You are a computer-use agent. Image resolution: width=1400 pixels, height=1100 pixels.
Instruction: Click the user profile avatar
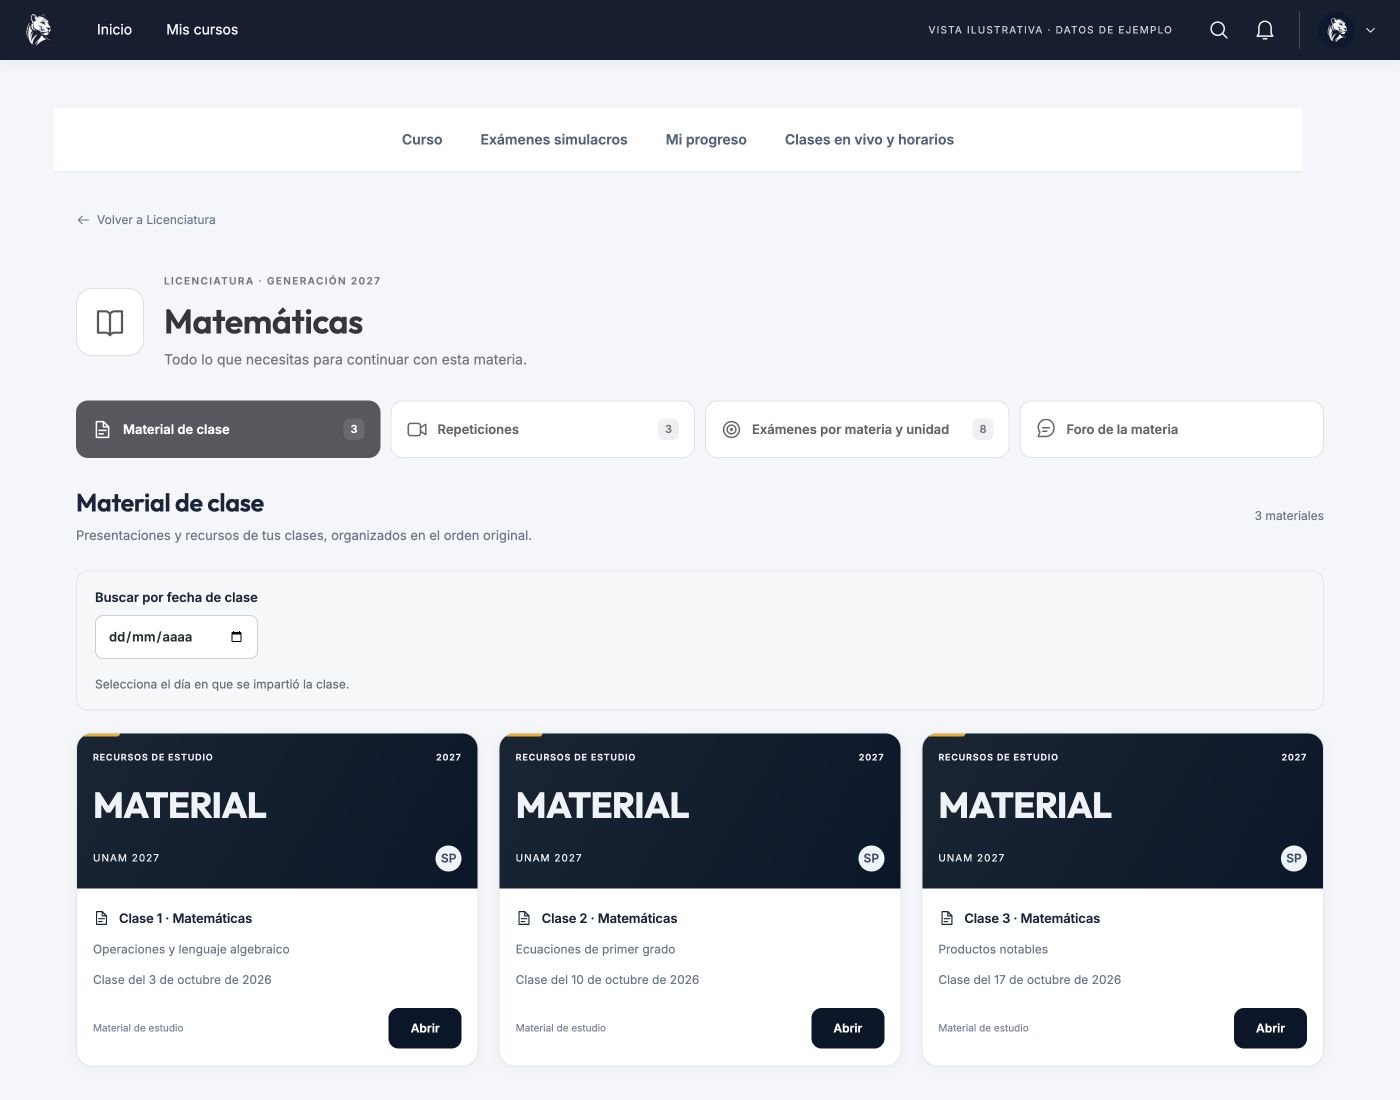[1337, 30]
